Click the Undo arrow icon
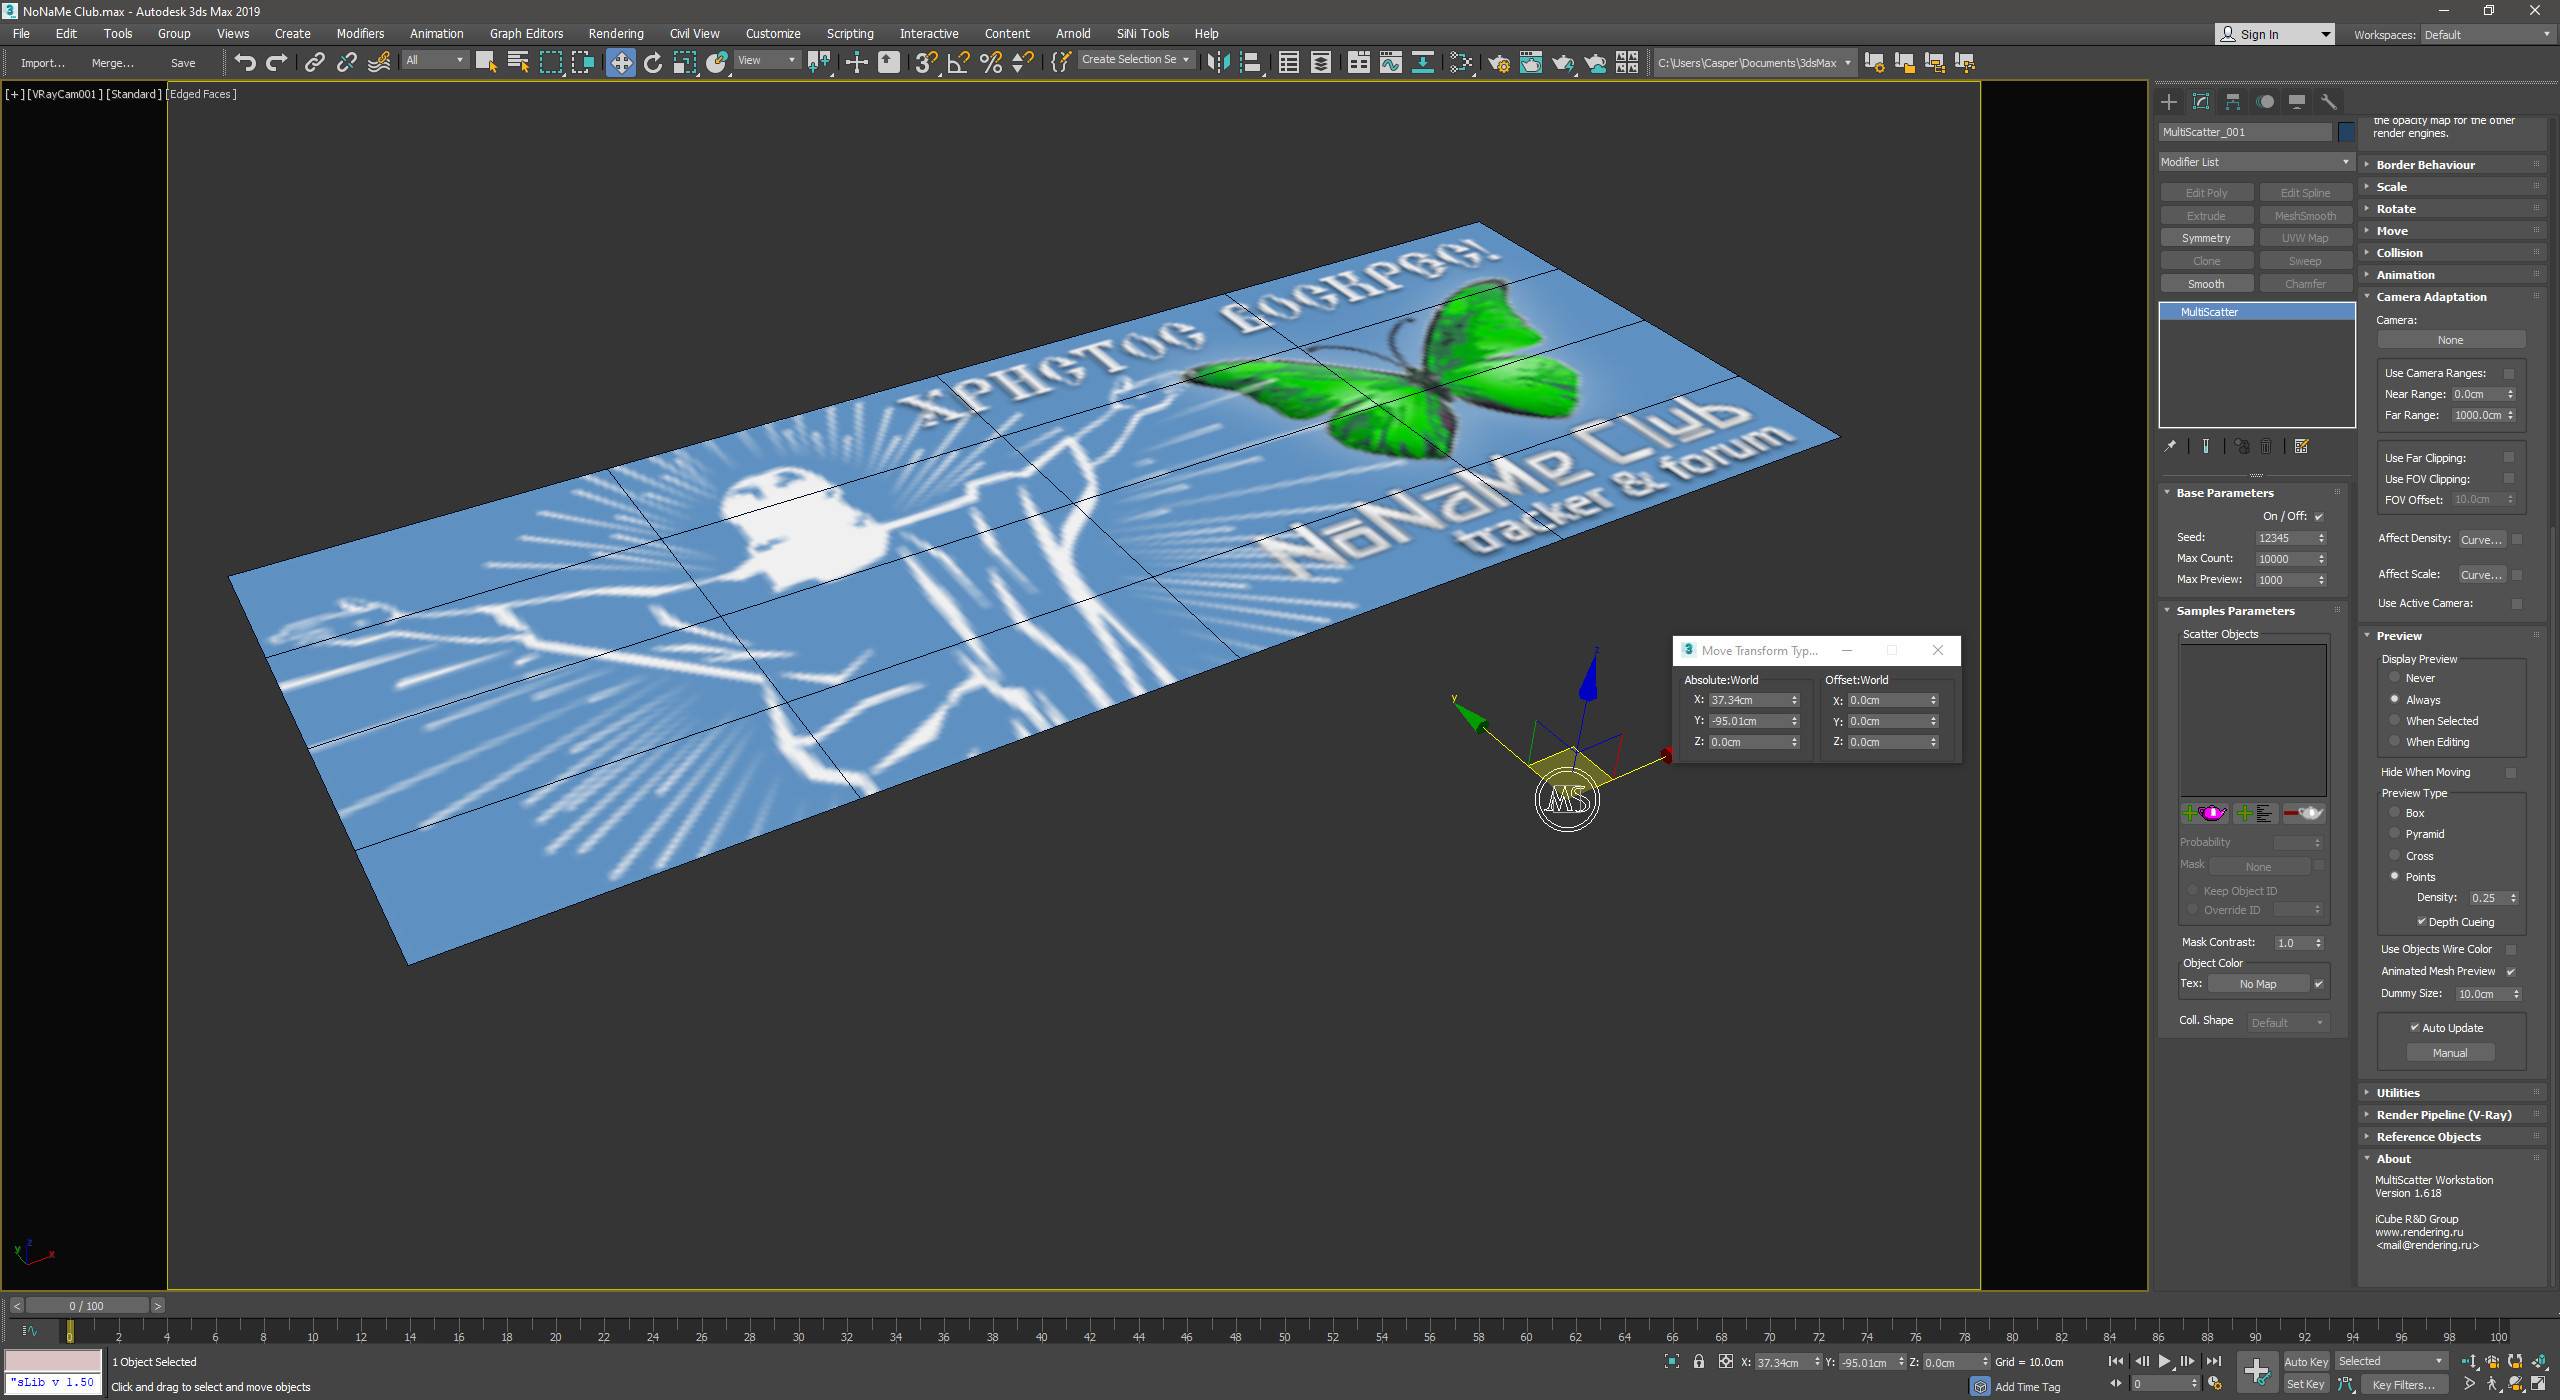This screenshot has height=1400, width=2560. (x=245, y=62)
